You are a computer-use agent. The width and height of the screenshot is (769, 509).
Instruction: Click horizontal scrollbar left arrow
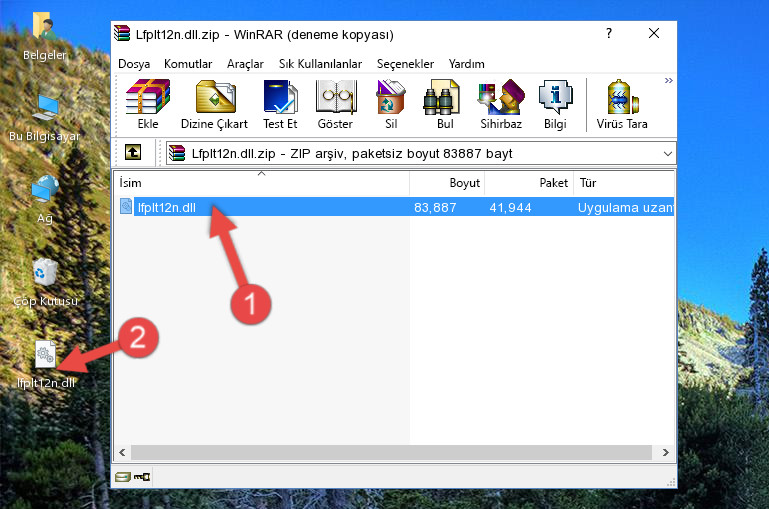pyautogui.click(x=122, y=452)
